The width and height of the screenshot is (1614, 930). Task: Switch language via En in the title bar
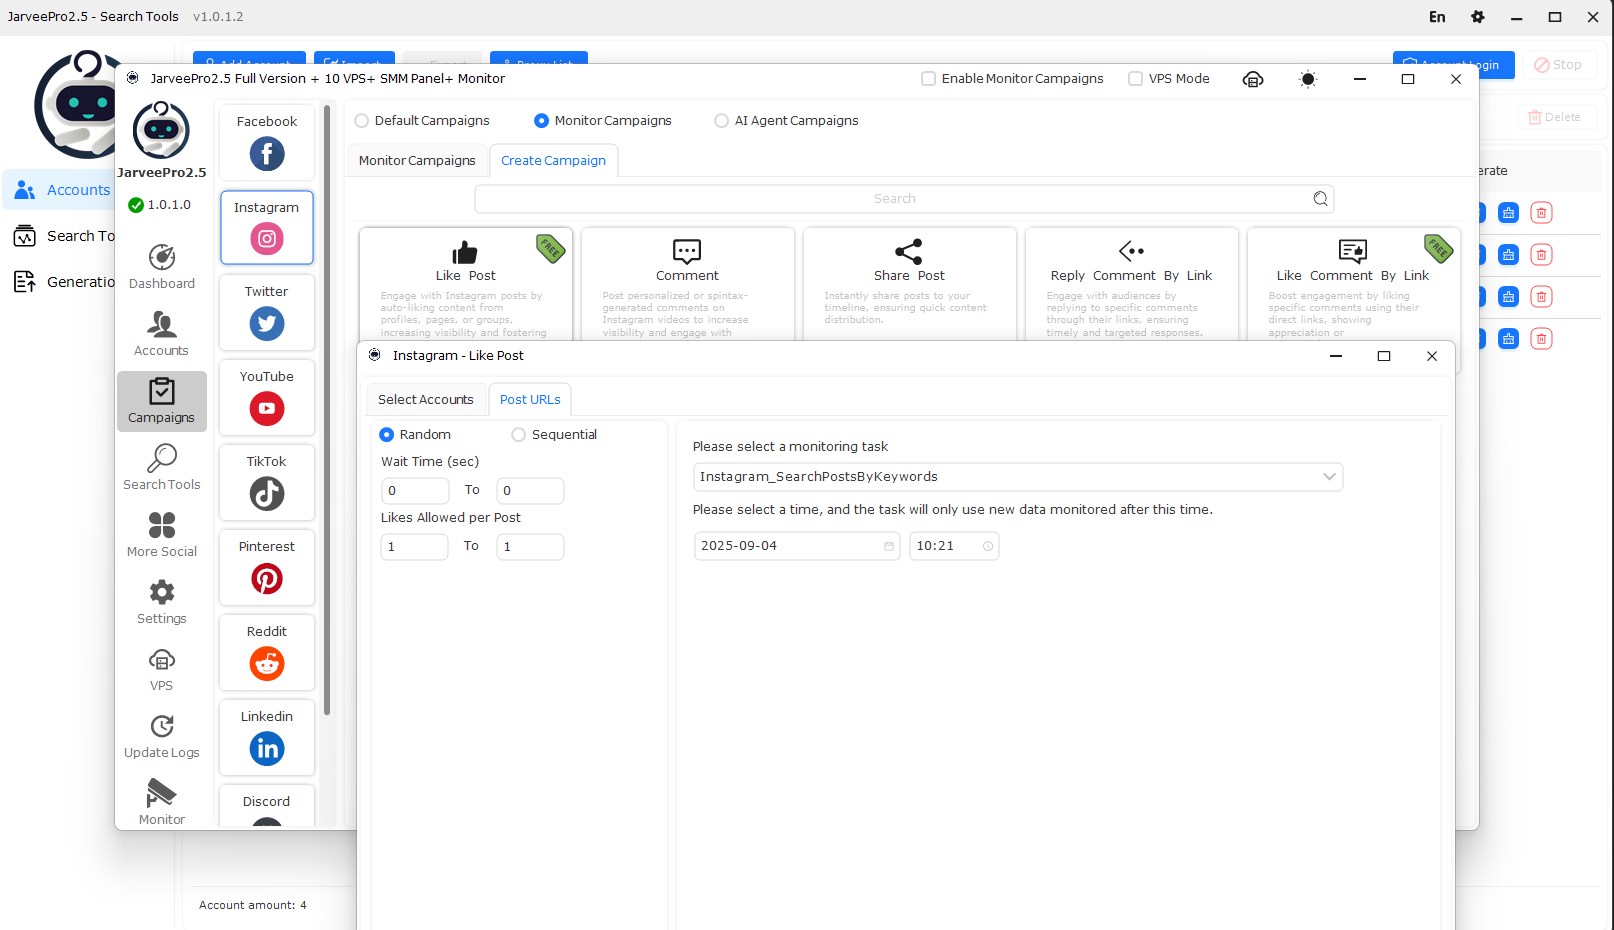click(1437, 17)
